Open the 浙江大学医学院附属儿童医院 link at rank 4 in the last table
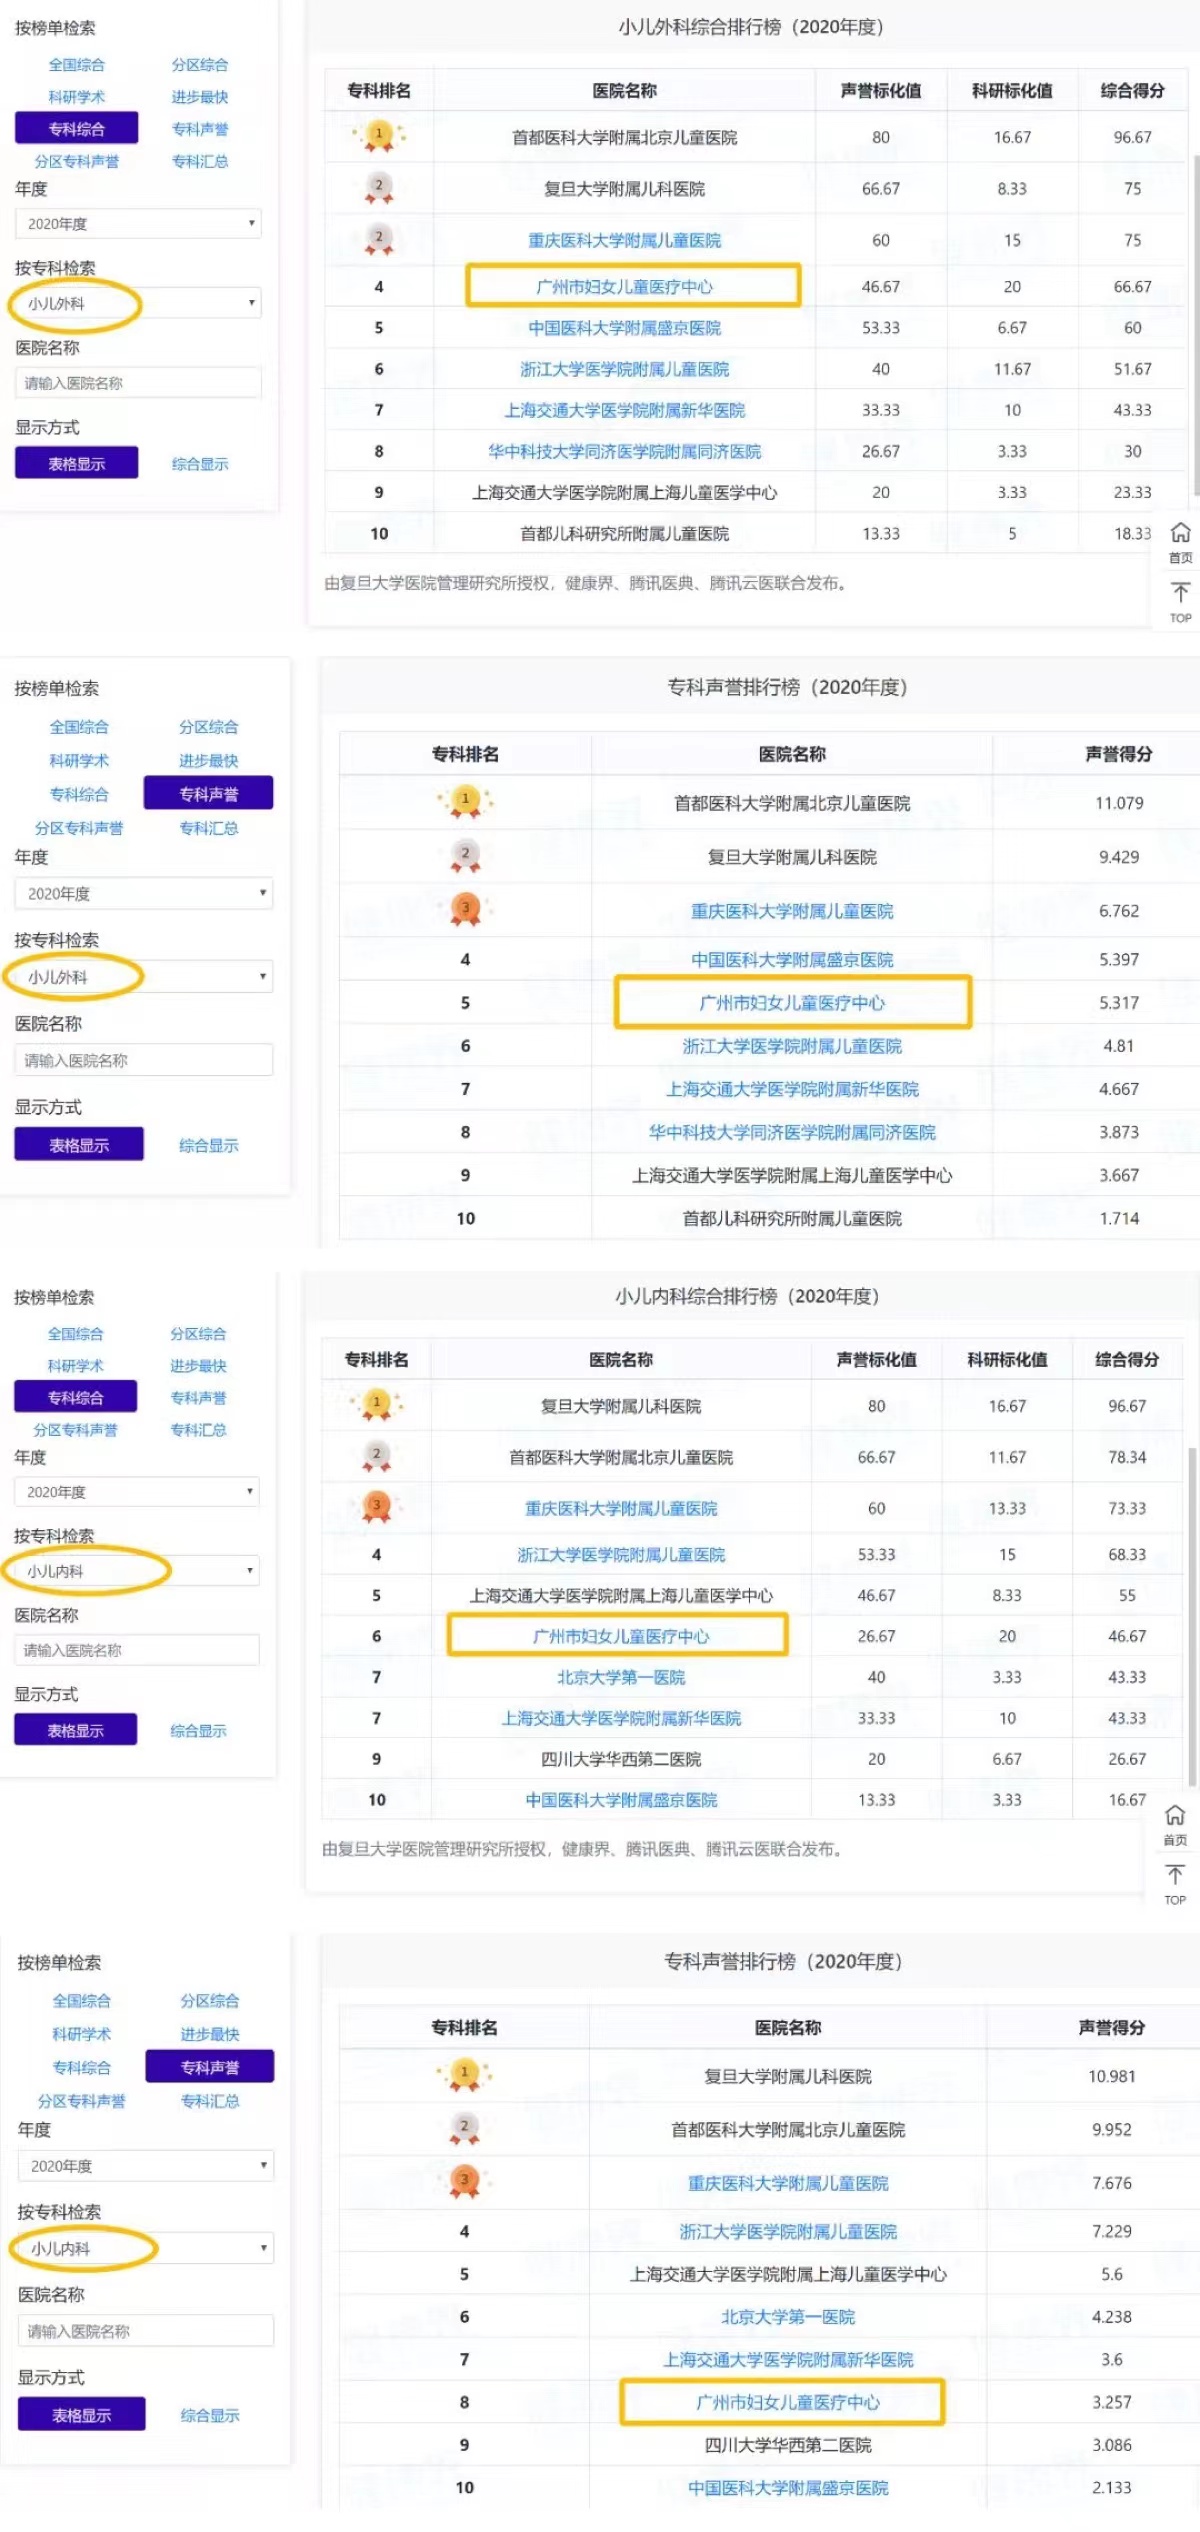 pyautogui.click(x=788, y=2231)
